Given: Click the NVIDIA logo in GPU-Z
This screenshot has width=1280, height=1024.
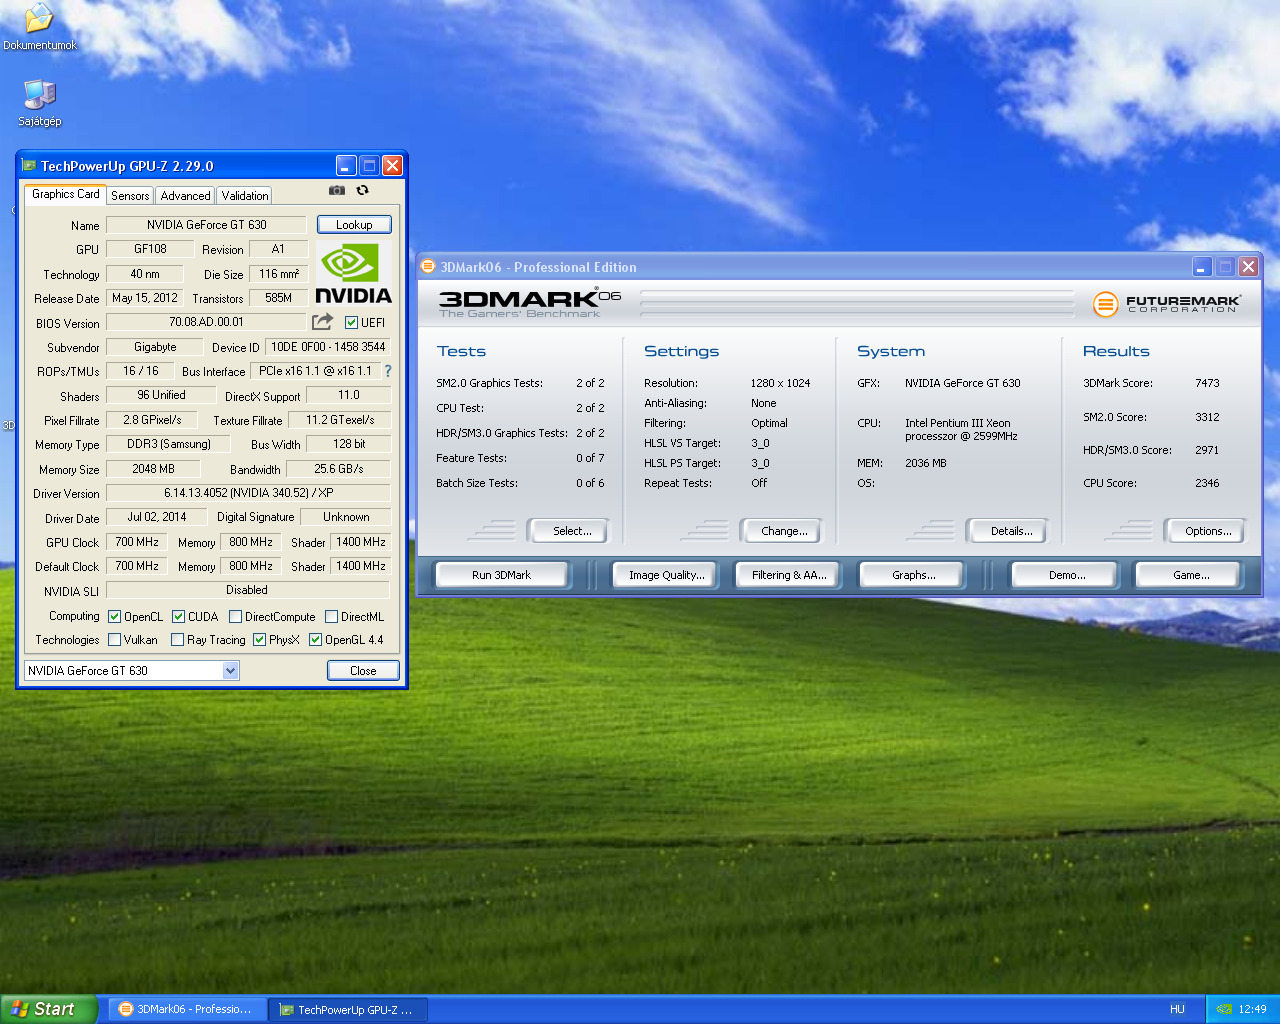Looking at the screenshot, I should point(353,272).
